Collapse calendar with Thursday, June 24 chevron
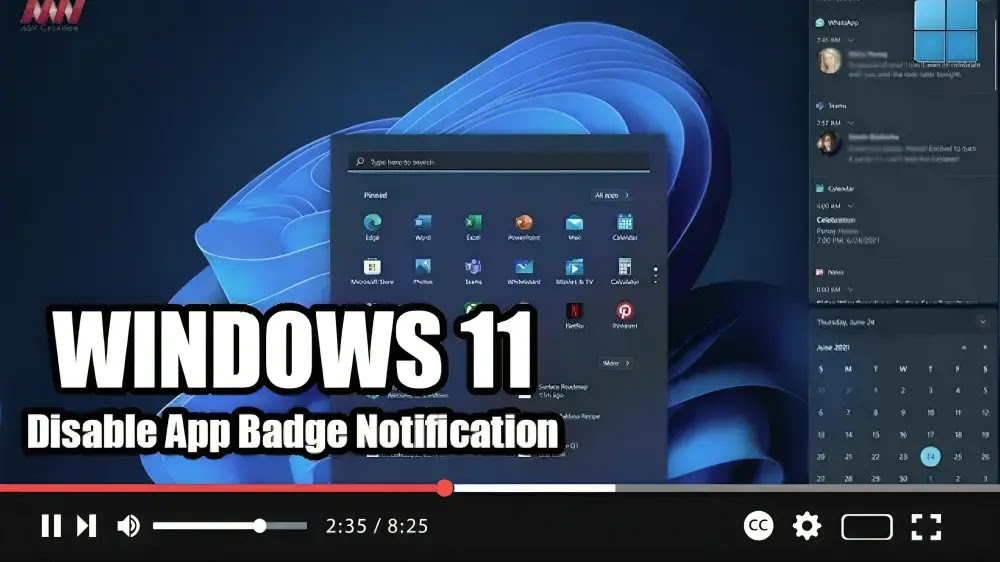1000x562 pixels. coord(983,322)
